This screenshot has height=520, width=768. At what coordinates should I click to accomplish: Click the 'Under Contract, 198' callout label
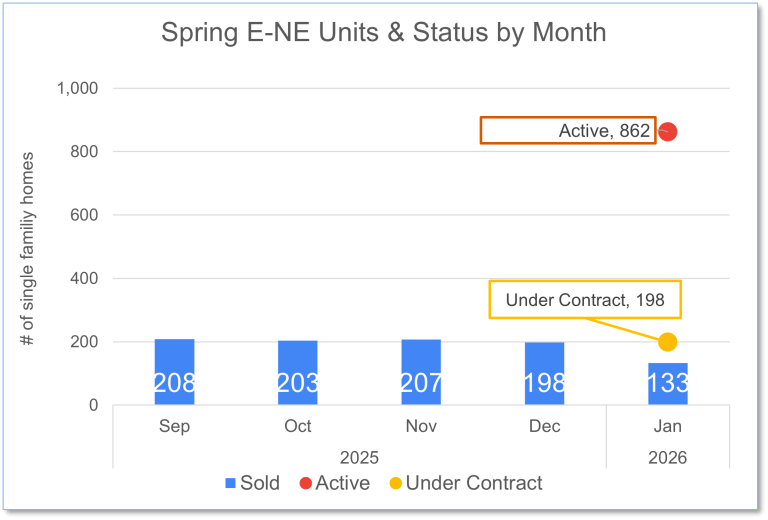[584, 299]
